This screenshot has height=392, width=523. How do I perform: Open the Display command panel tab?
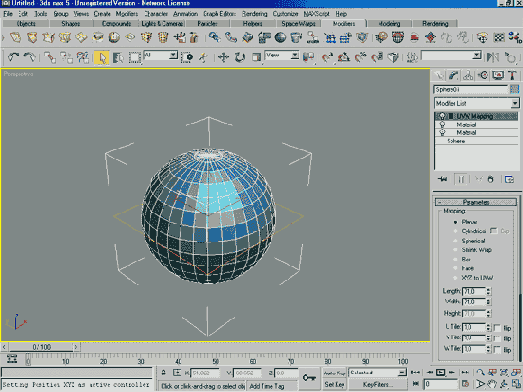[x=498, y=76]
